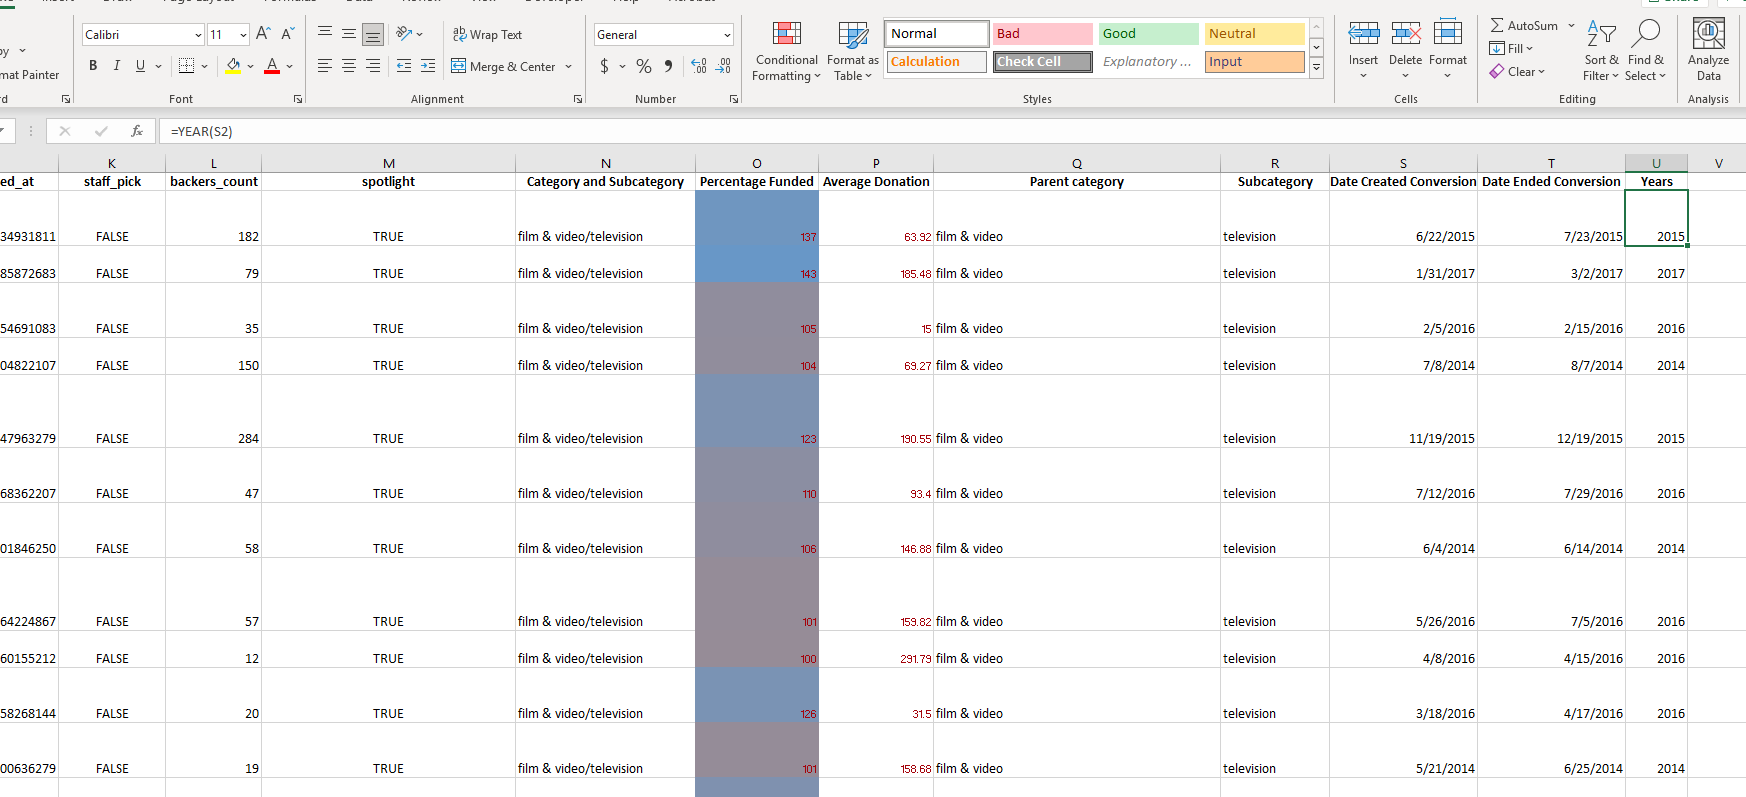Open Sort & Filter options

pos(1601,52)
